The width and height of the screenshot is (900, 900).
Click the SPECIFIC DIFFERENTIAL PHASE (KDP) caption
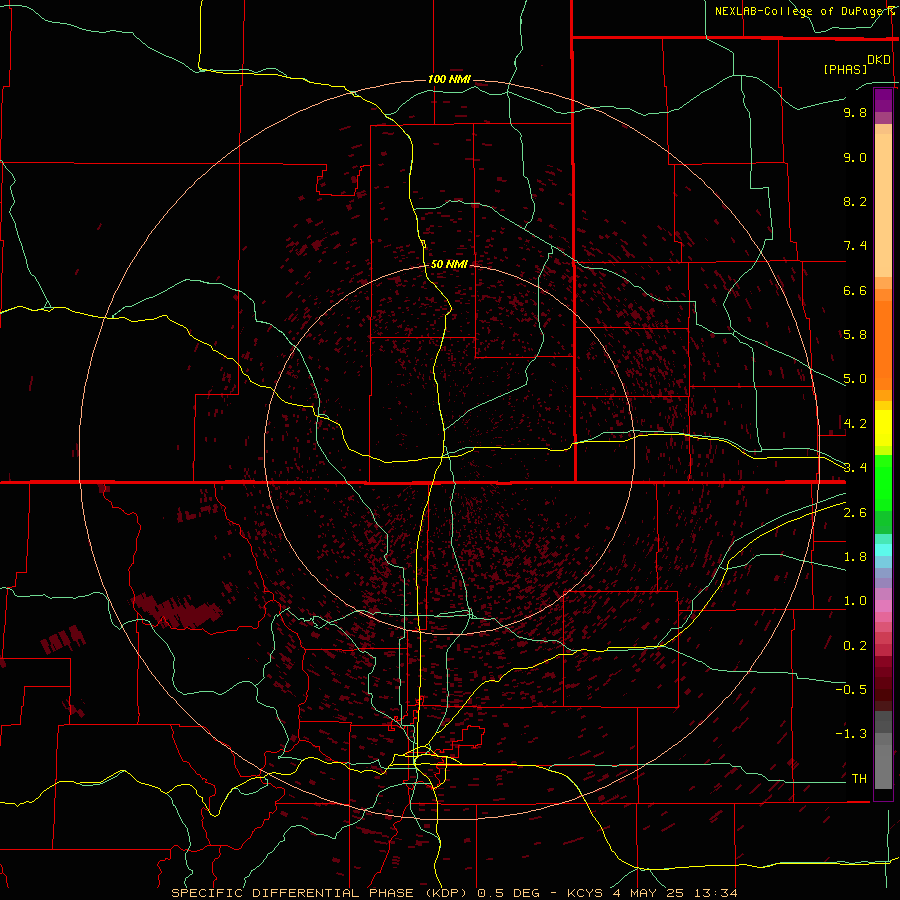(320, 893)
